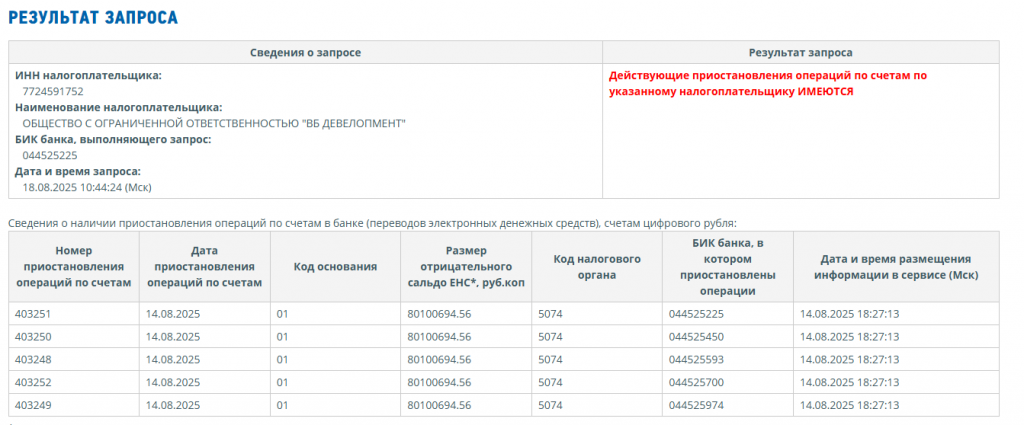Click basis code 01 in row 403250
Screen dimensions: 1024x425
point(282,337)
